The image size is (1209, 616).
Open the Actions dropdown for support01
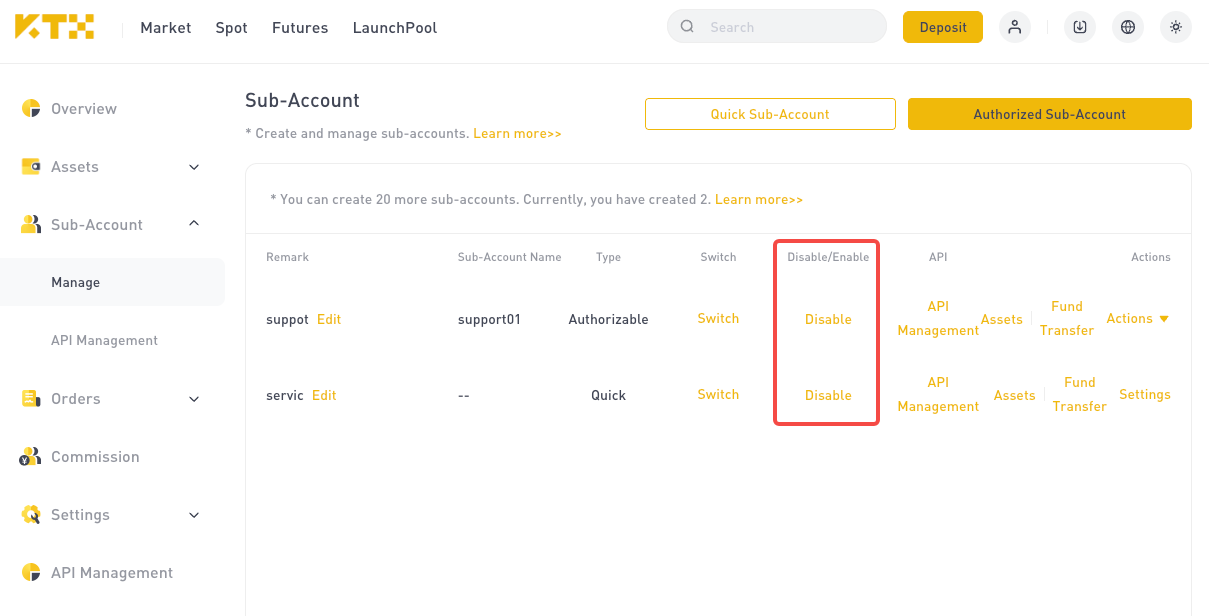click(x=1138, y=319)
